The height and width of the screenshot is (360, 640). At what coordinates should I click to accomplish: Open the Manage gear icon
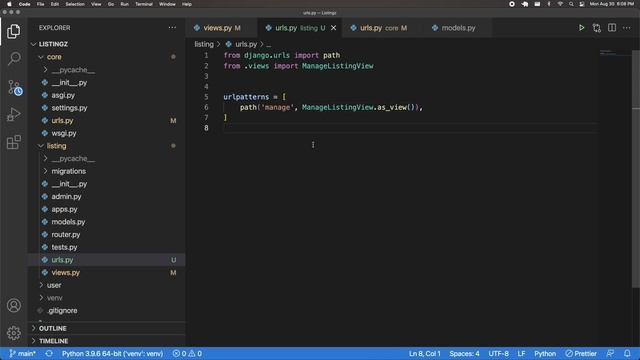tap(14, 333)
